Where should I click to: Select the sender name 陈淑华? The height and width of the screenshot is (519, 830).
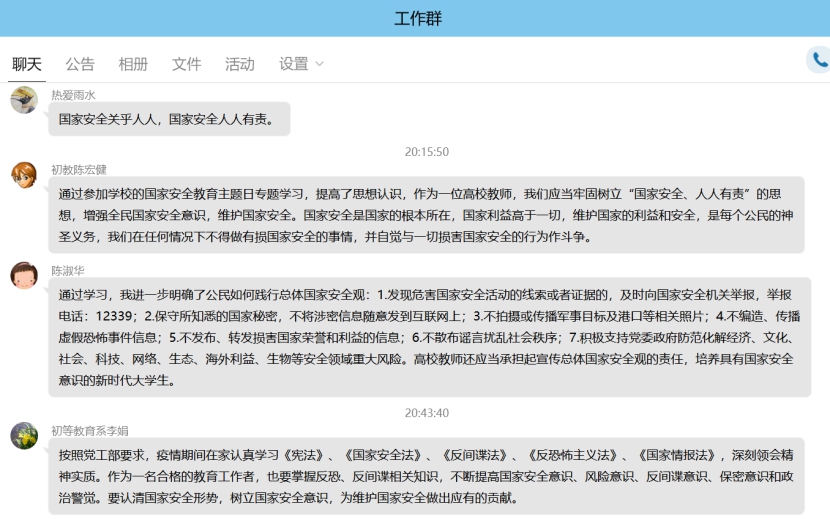[68, 271]
